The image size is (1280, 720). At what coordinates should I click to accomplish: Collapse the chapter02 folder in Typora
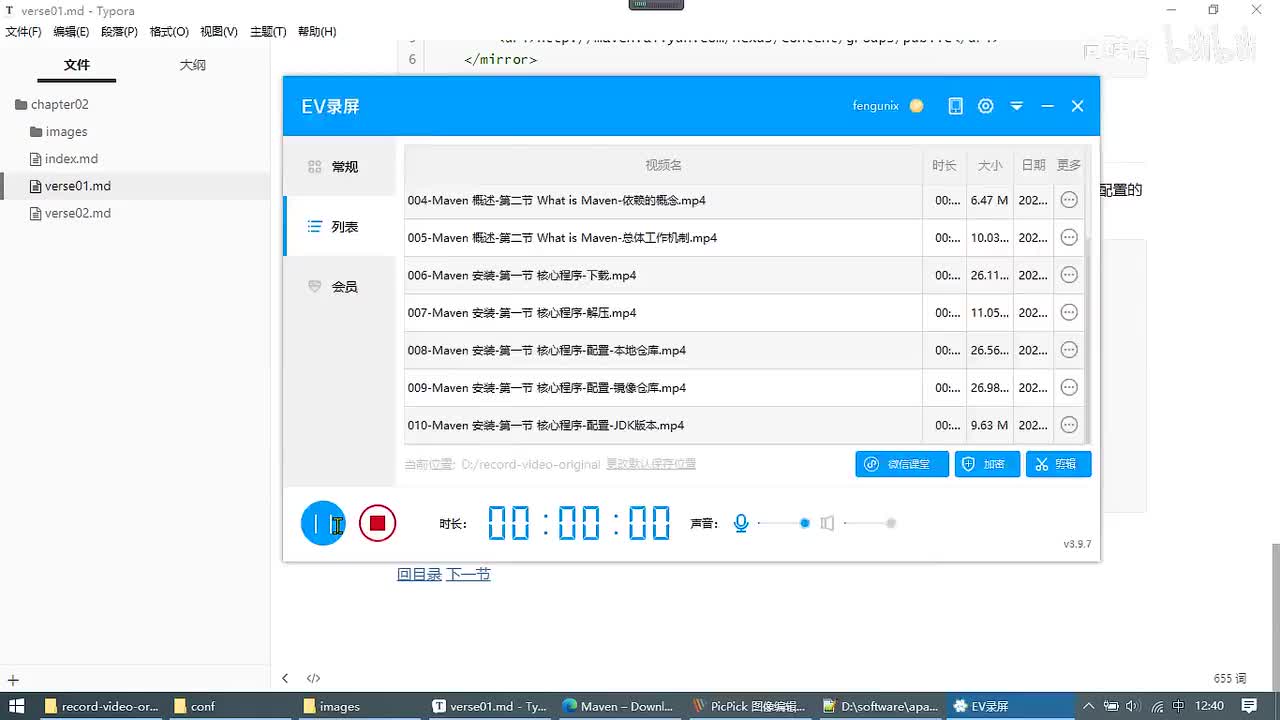click(52, 104)
